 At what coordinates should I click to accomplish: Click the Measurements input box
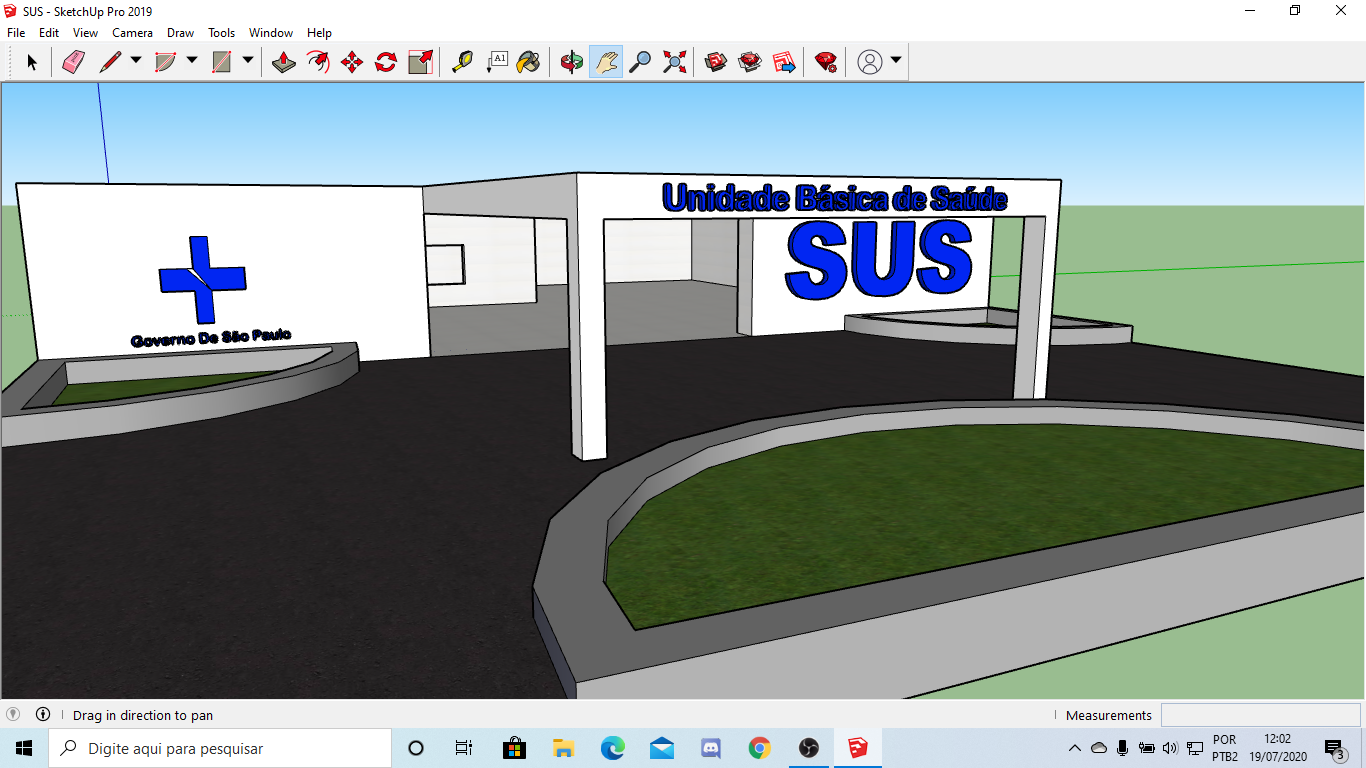[1260, 715]
